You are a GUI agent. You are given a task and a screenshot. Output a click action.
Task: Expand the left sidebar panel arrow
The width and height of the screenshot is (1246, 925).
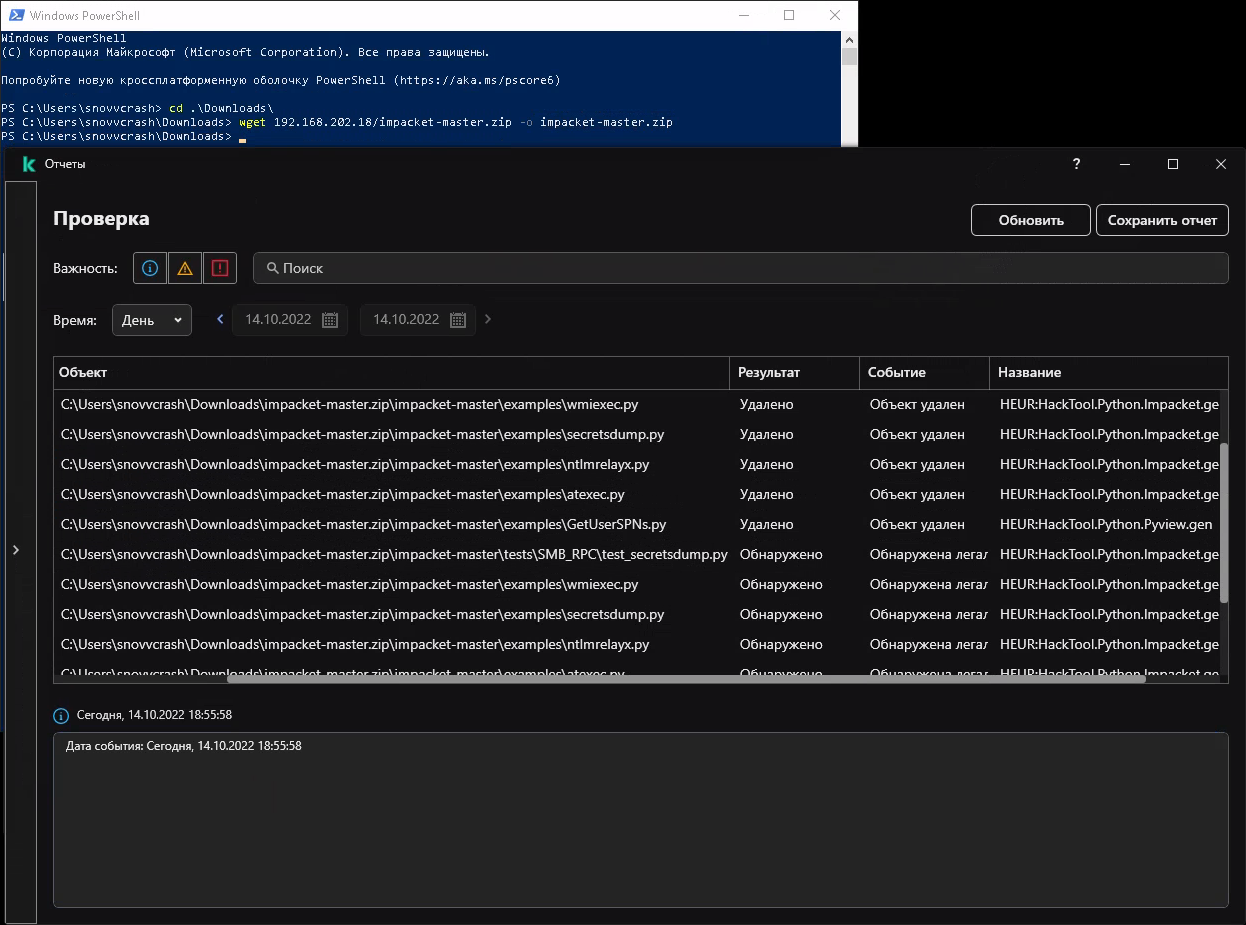16,549
